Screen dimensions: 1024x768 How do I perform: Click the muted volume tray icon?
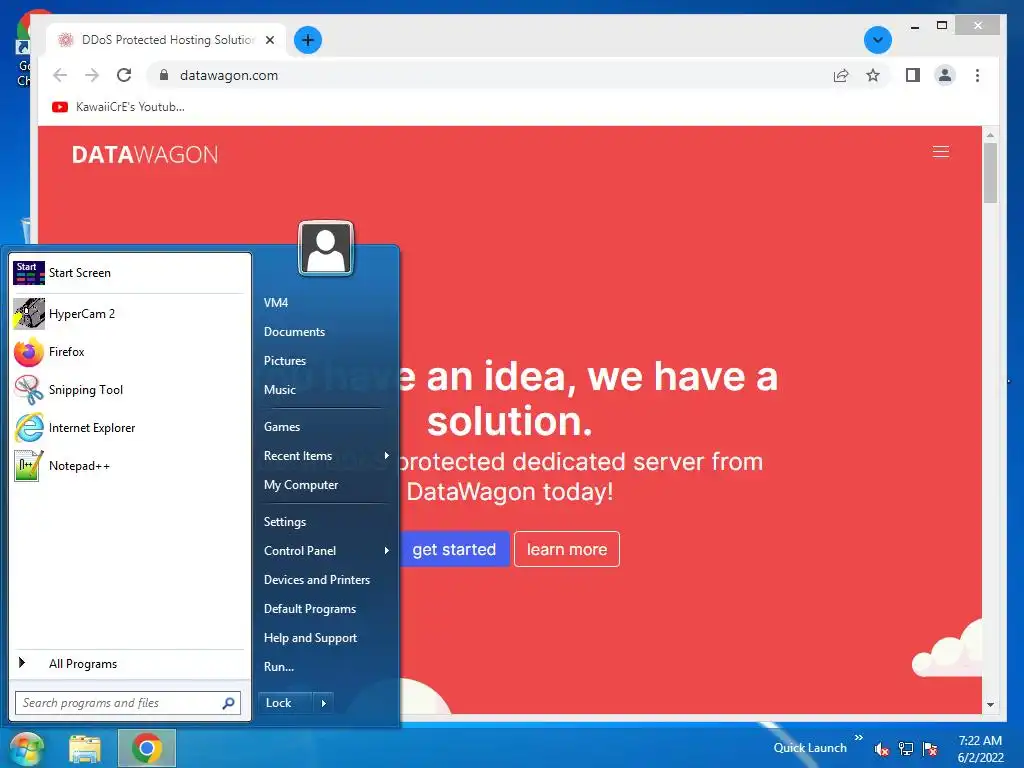[881, 749]
